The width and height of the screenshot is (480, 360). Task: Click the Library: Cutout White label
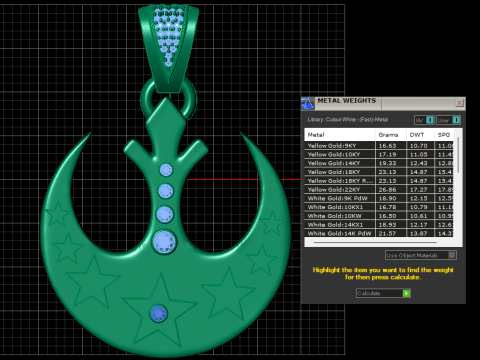pos(348,119)
